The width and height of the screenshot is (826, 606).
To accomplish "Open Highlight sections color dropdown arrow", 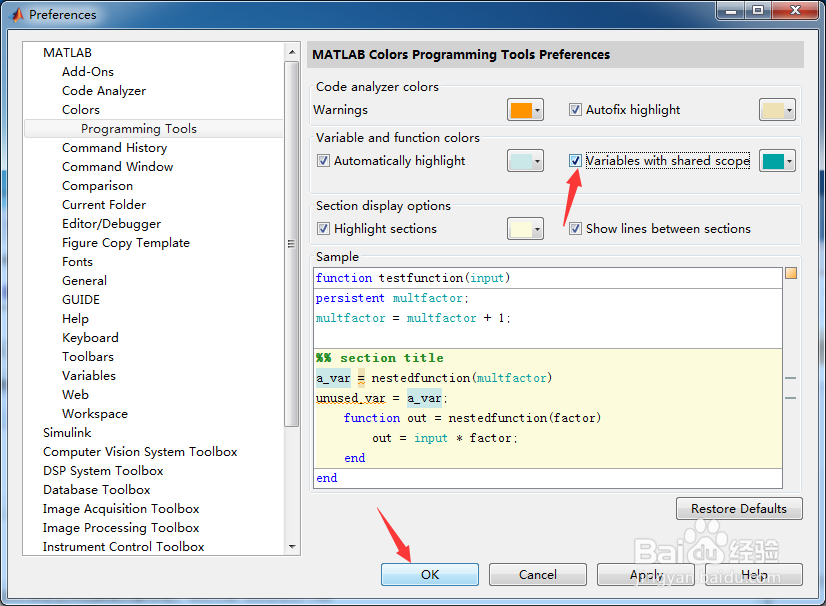I will click(537, 229).
